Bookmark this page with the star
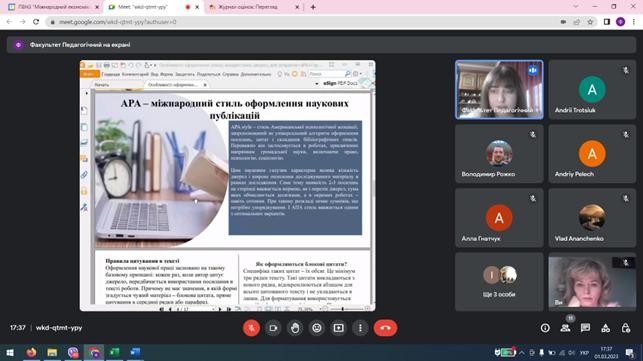Image resolution: width=643 pixels, height=361 pixels. (x=590, y=22)
